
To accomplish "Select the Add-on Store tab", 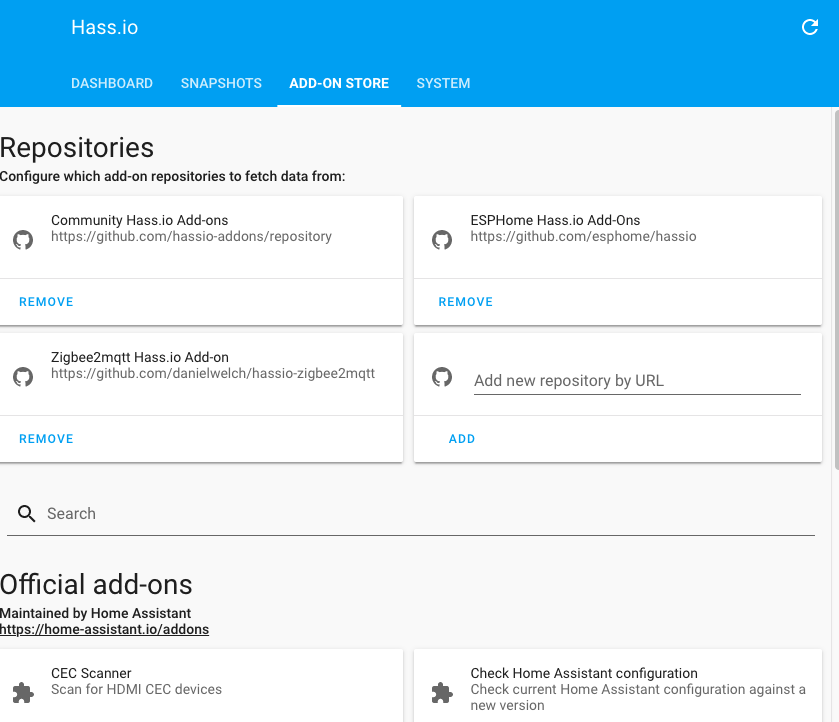I will coord(339,83).
